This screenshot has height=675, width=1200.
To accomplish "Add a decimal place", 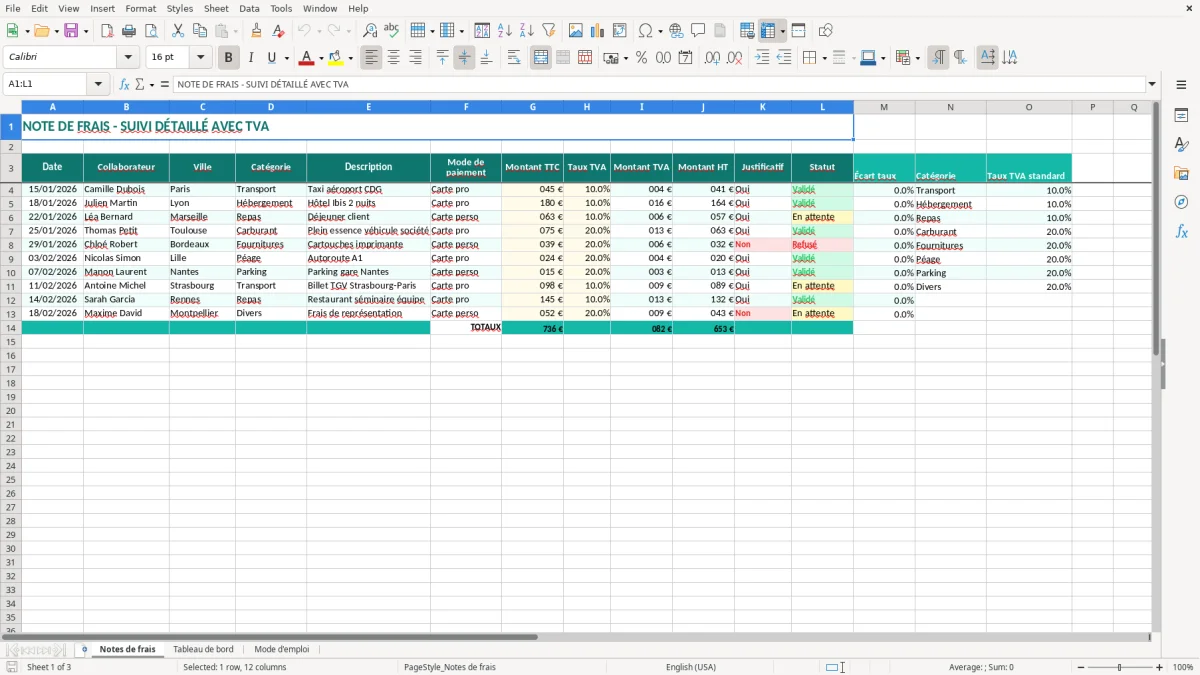I will click(x=713, y=58).
